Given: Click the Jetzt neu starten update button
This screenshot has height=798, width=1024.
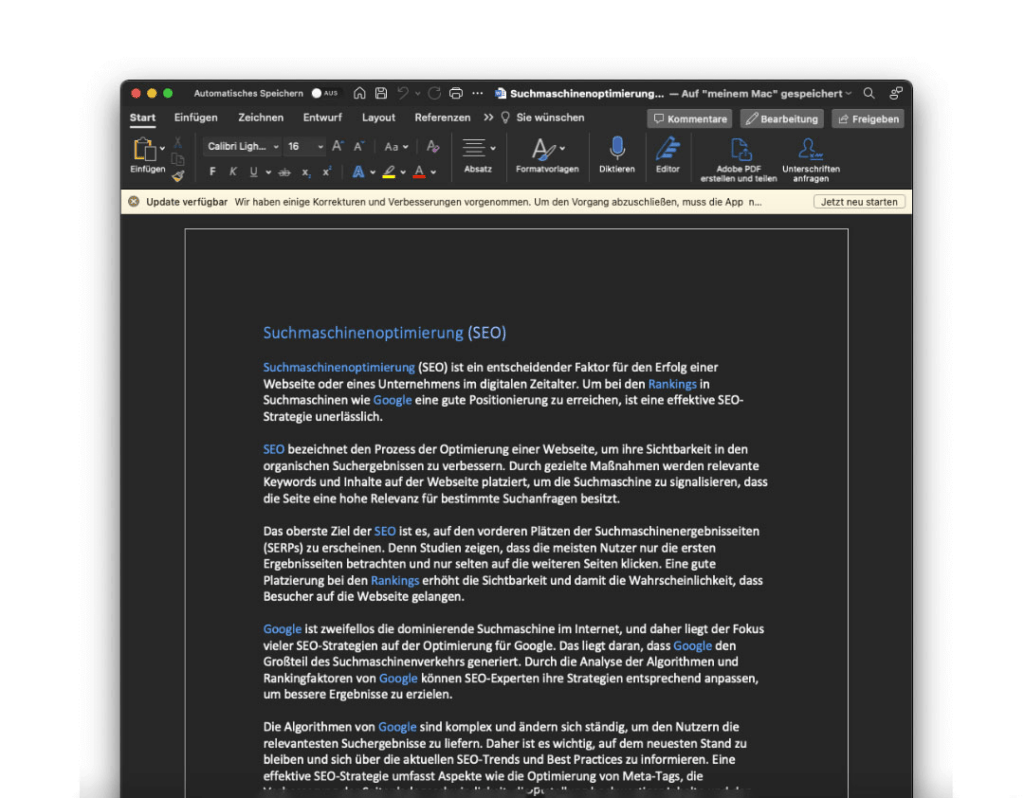Looking at the screenshot, I should [x=858, y=201].
